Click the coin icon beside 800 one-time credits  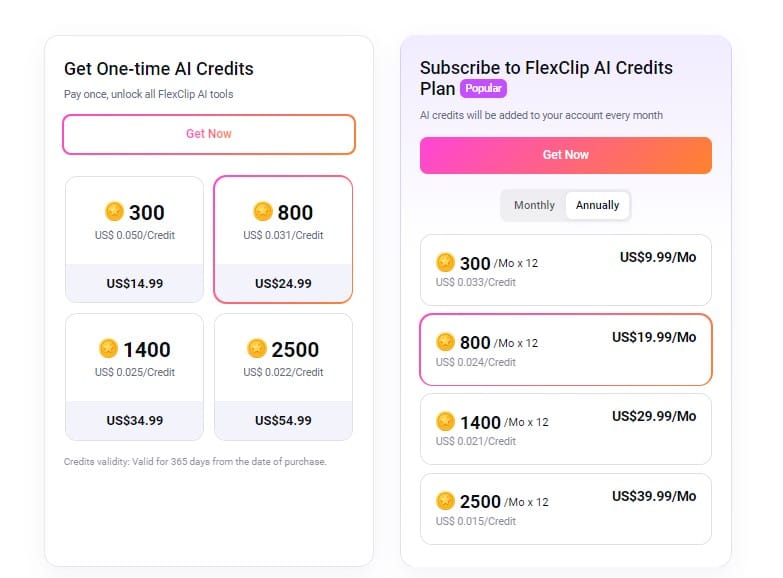[263, 212]
